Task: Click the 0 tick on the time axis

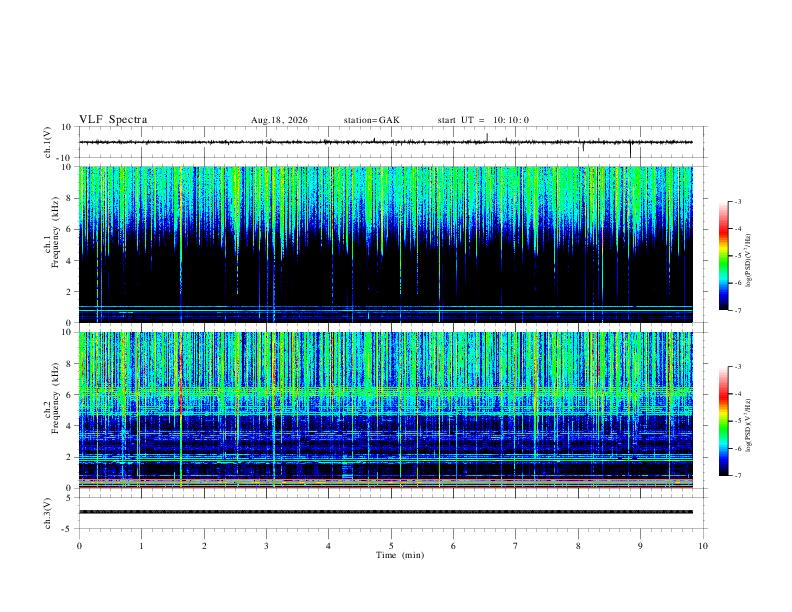Action: click(x=79, y=546)
